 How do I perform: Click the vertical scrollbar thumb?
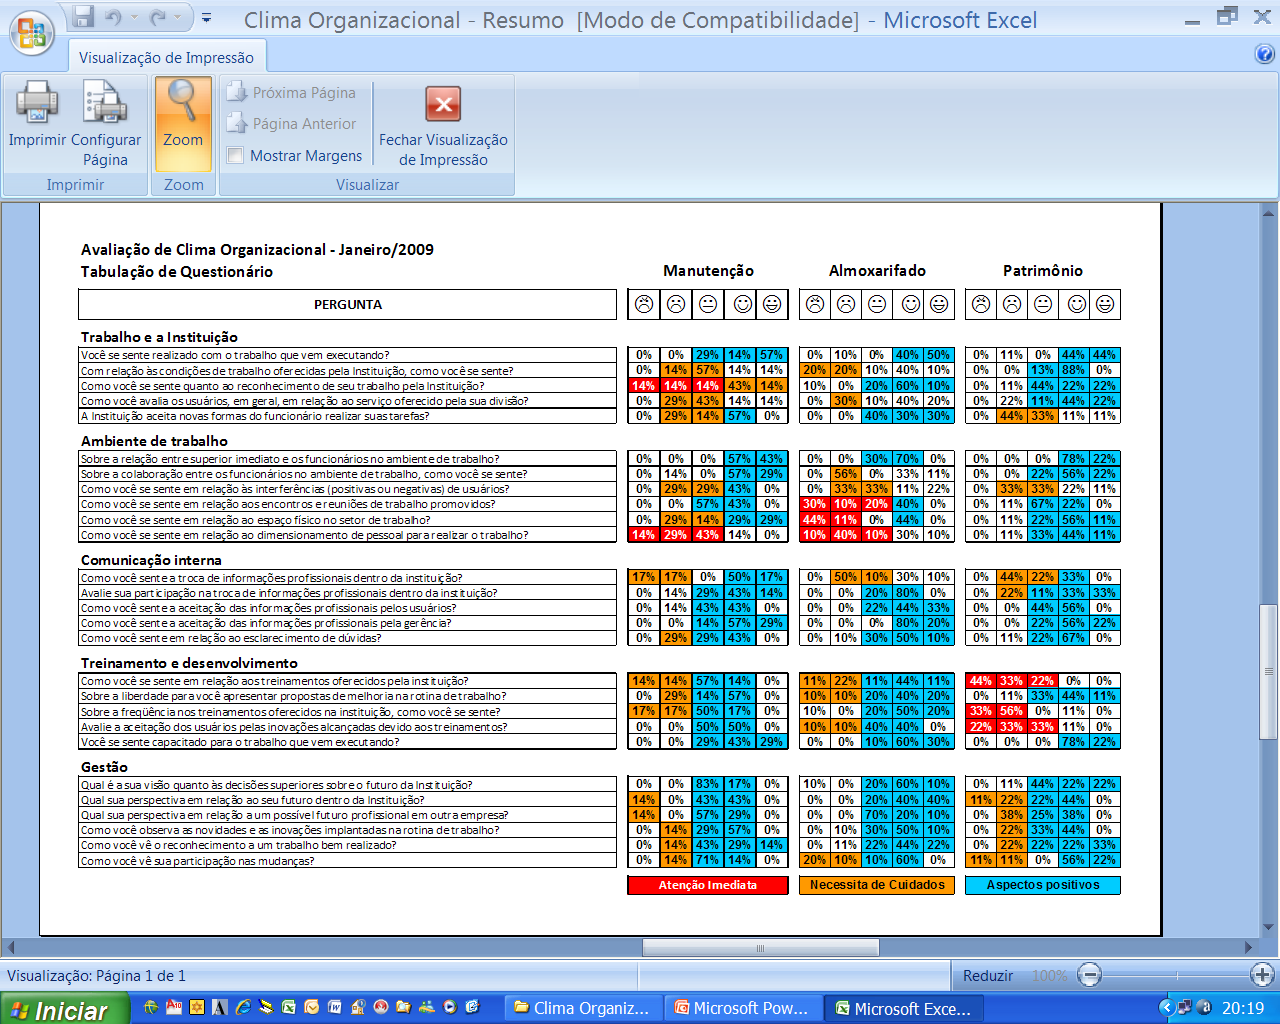point(1270,670)
